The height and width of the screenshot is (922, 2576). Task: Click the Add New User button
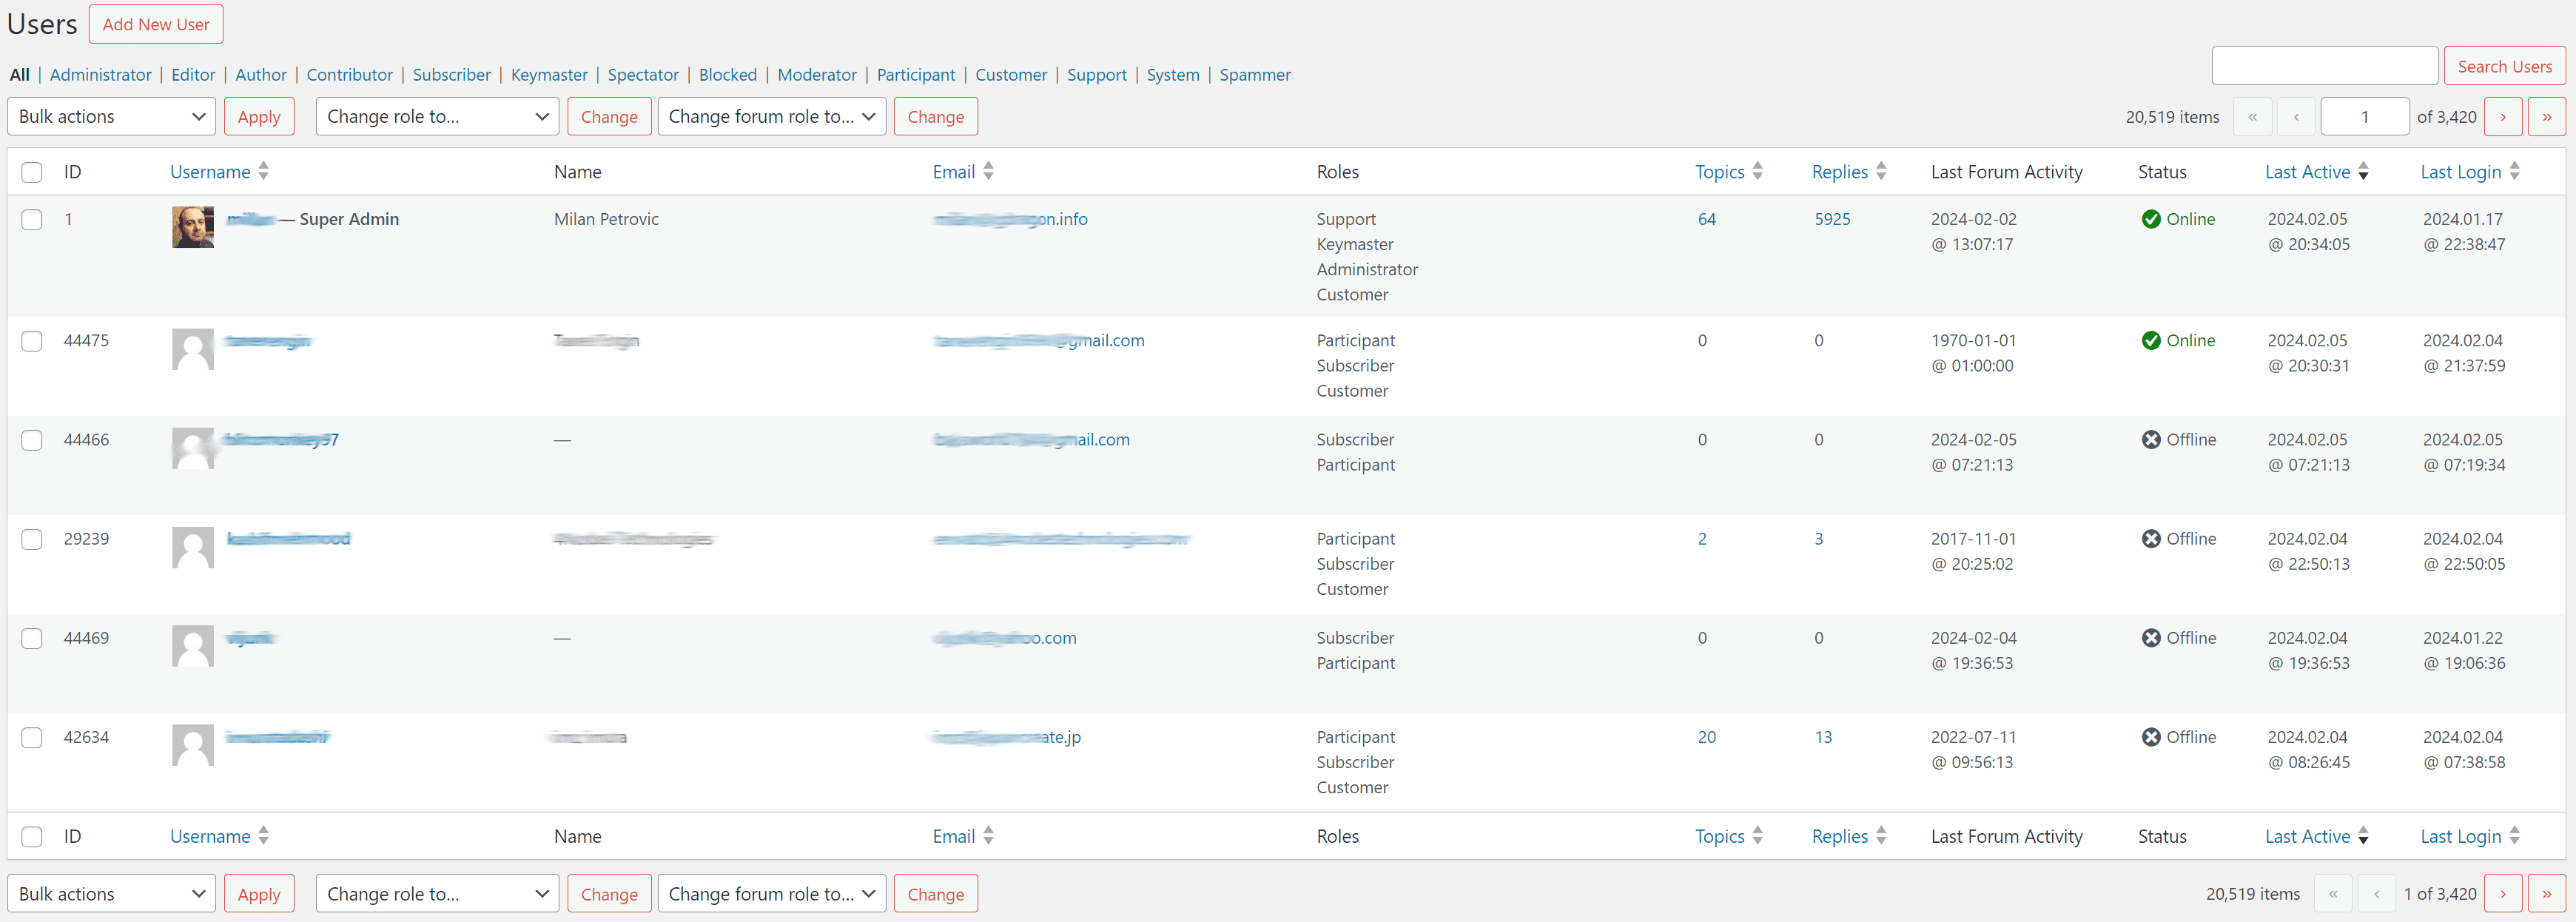pos(156,24)
